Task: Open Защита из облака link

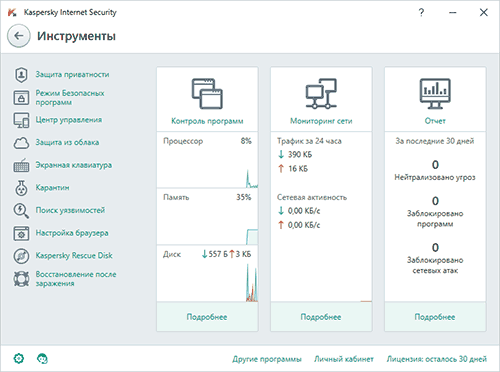Action: 67,143
